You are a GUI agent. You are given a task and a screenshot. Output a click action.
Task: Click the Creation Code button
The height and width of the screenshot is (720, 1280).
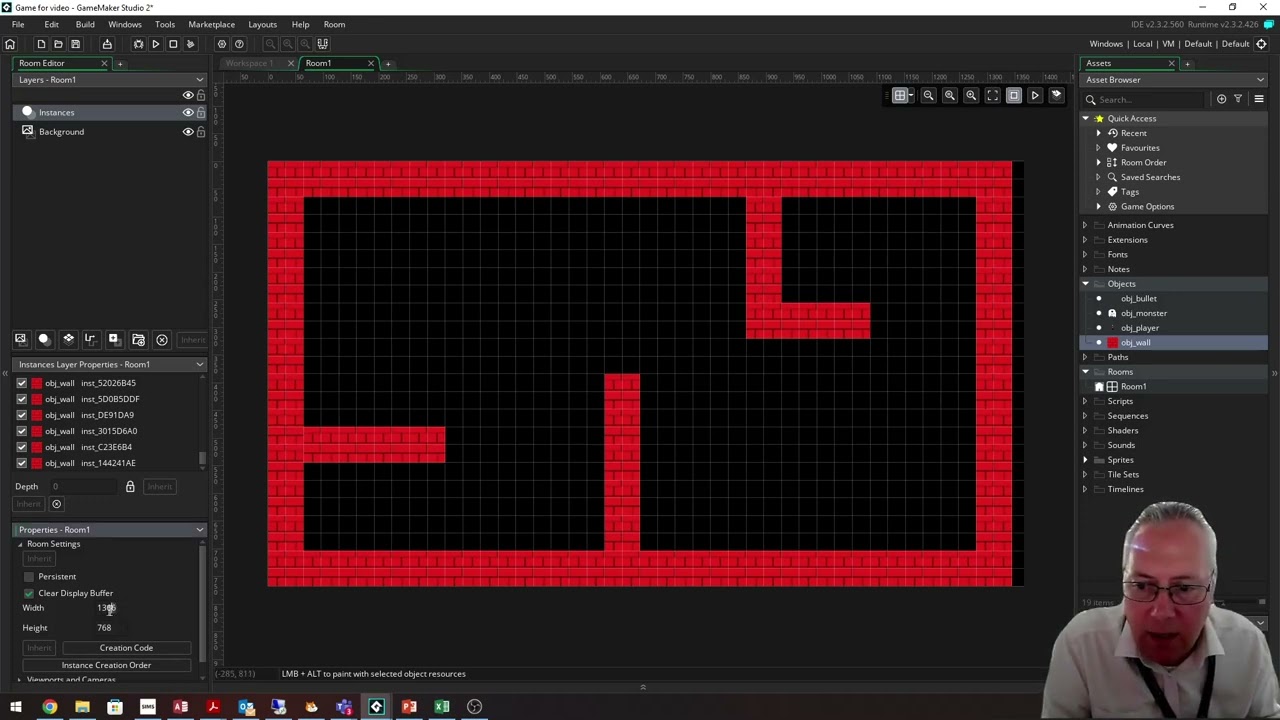point(126,648)
